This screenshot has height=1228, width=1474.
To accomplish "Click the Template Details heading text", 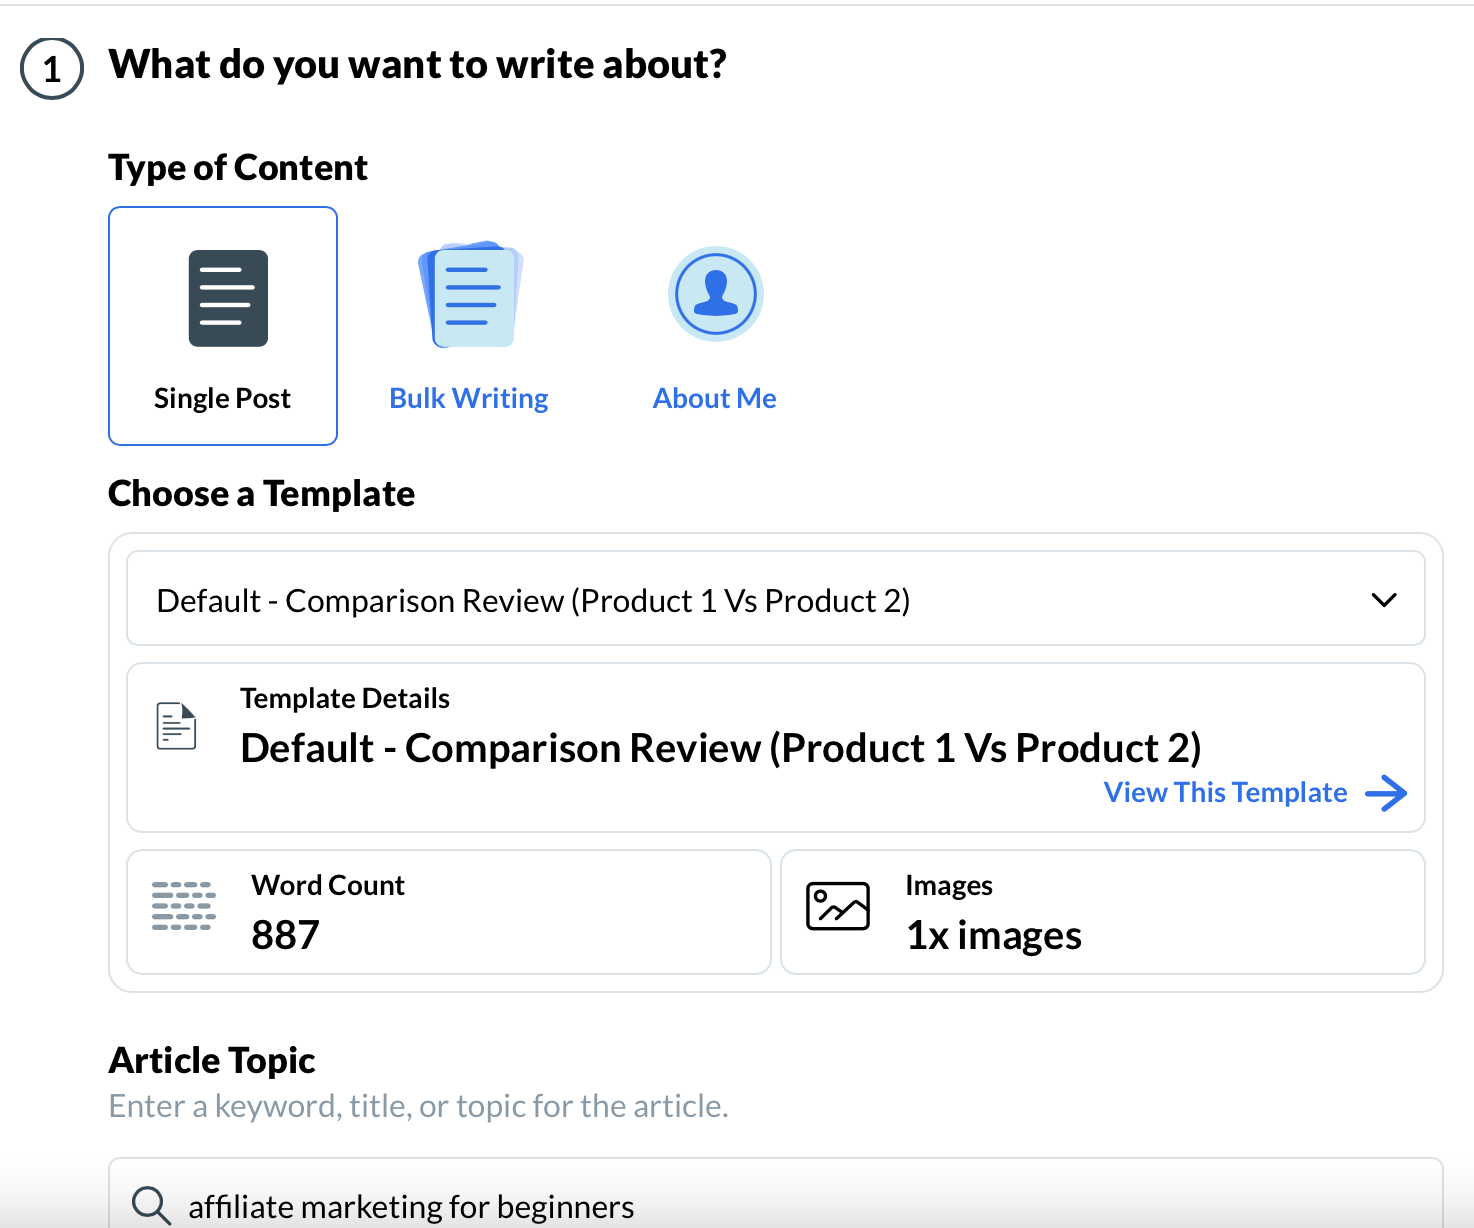I will click(345, 698).
